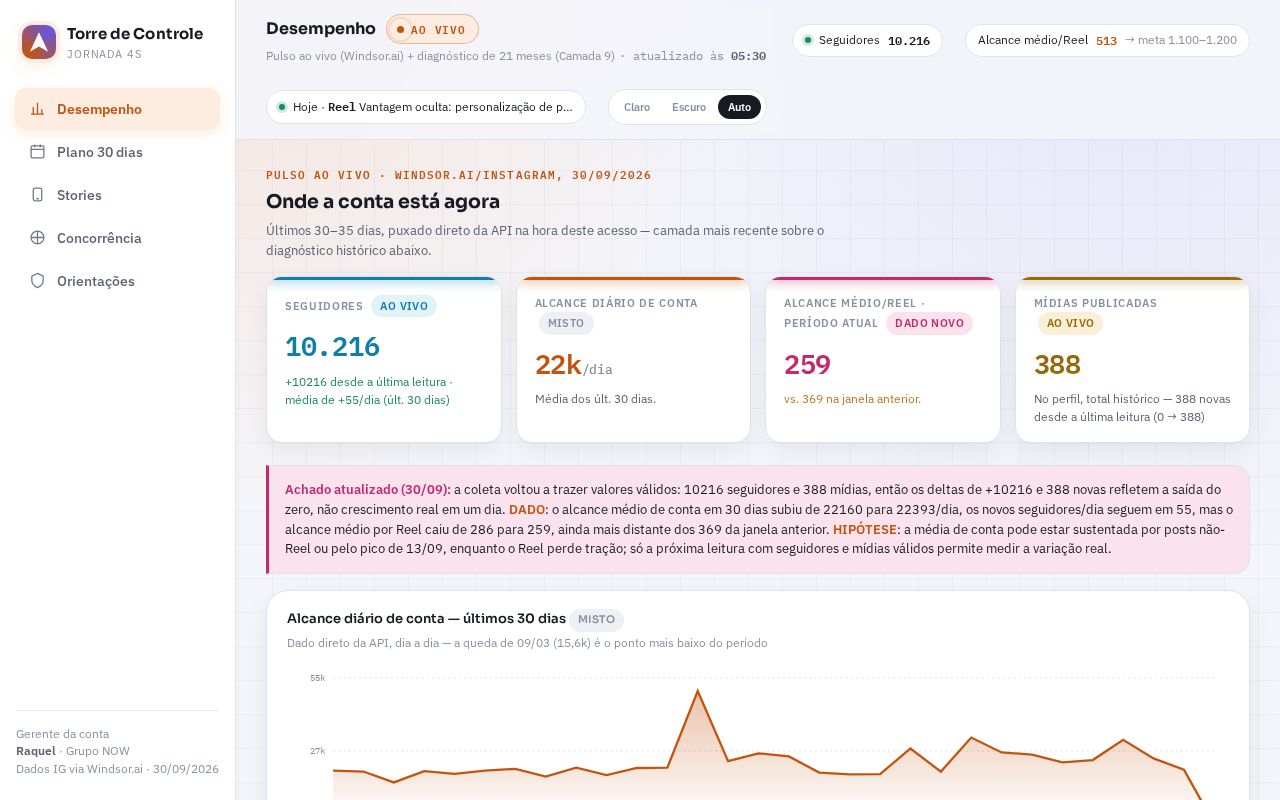The image size is (1280, 800).
Task: Select the Auto theme option
Action: pos(739,107)
